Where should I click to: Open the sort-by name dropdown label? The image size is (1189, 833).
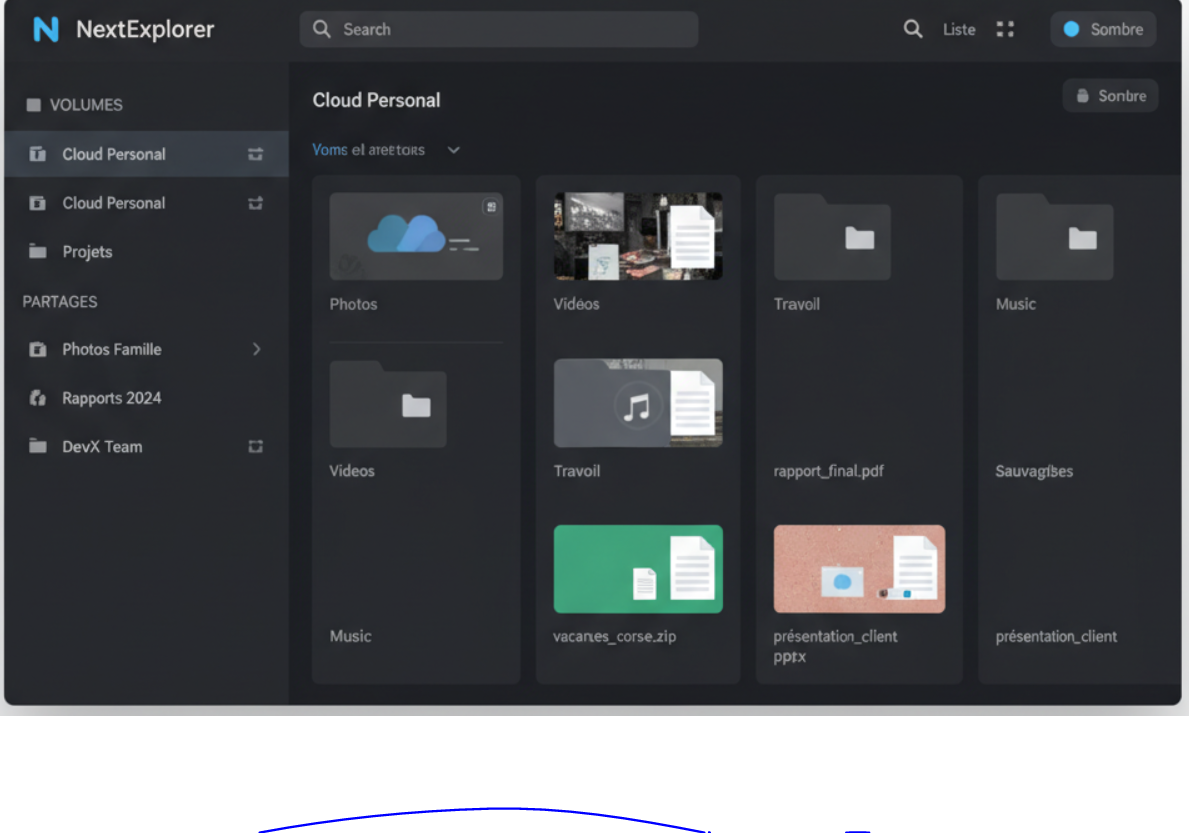(369, 150)
